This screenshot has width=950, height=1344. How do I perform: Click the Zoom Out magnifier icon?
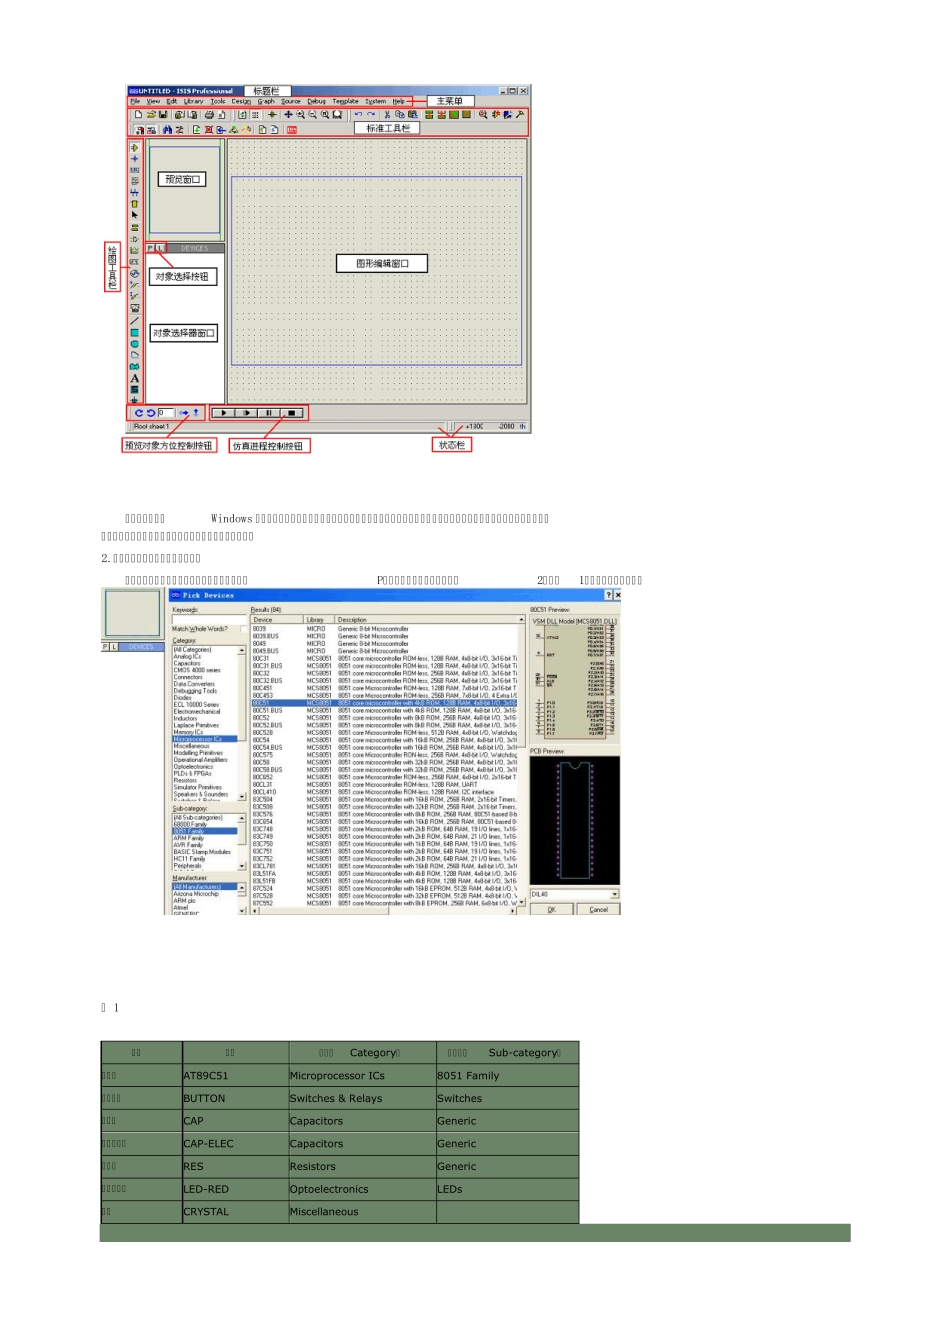312,114
